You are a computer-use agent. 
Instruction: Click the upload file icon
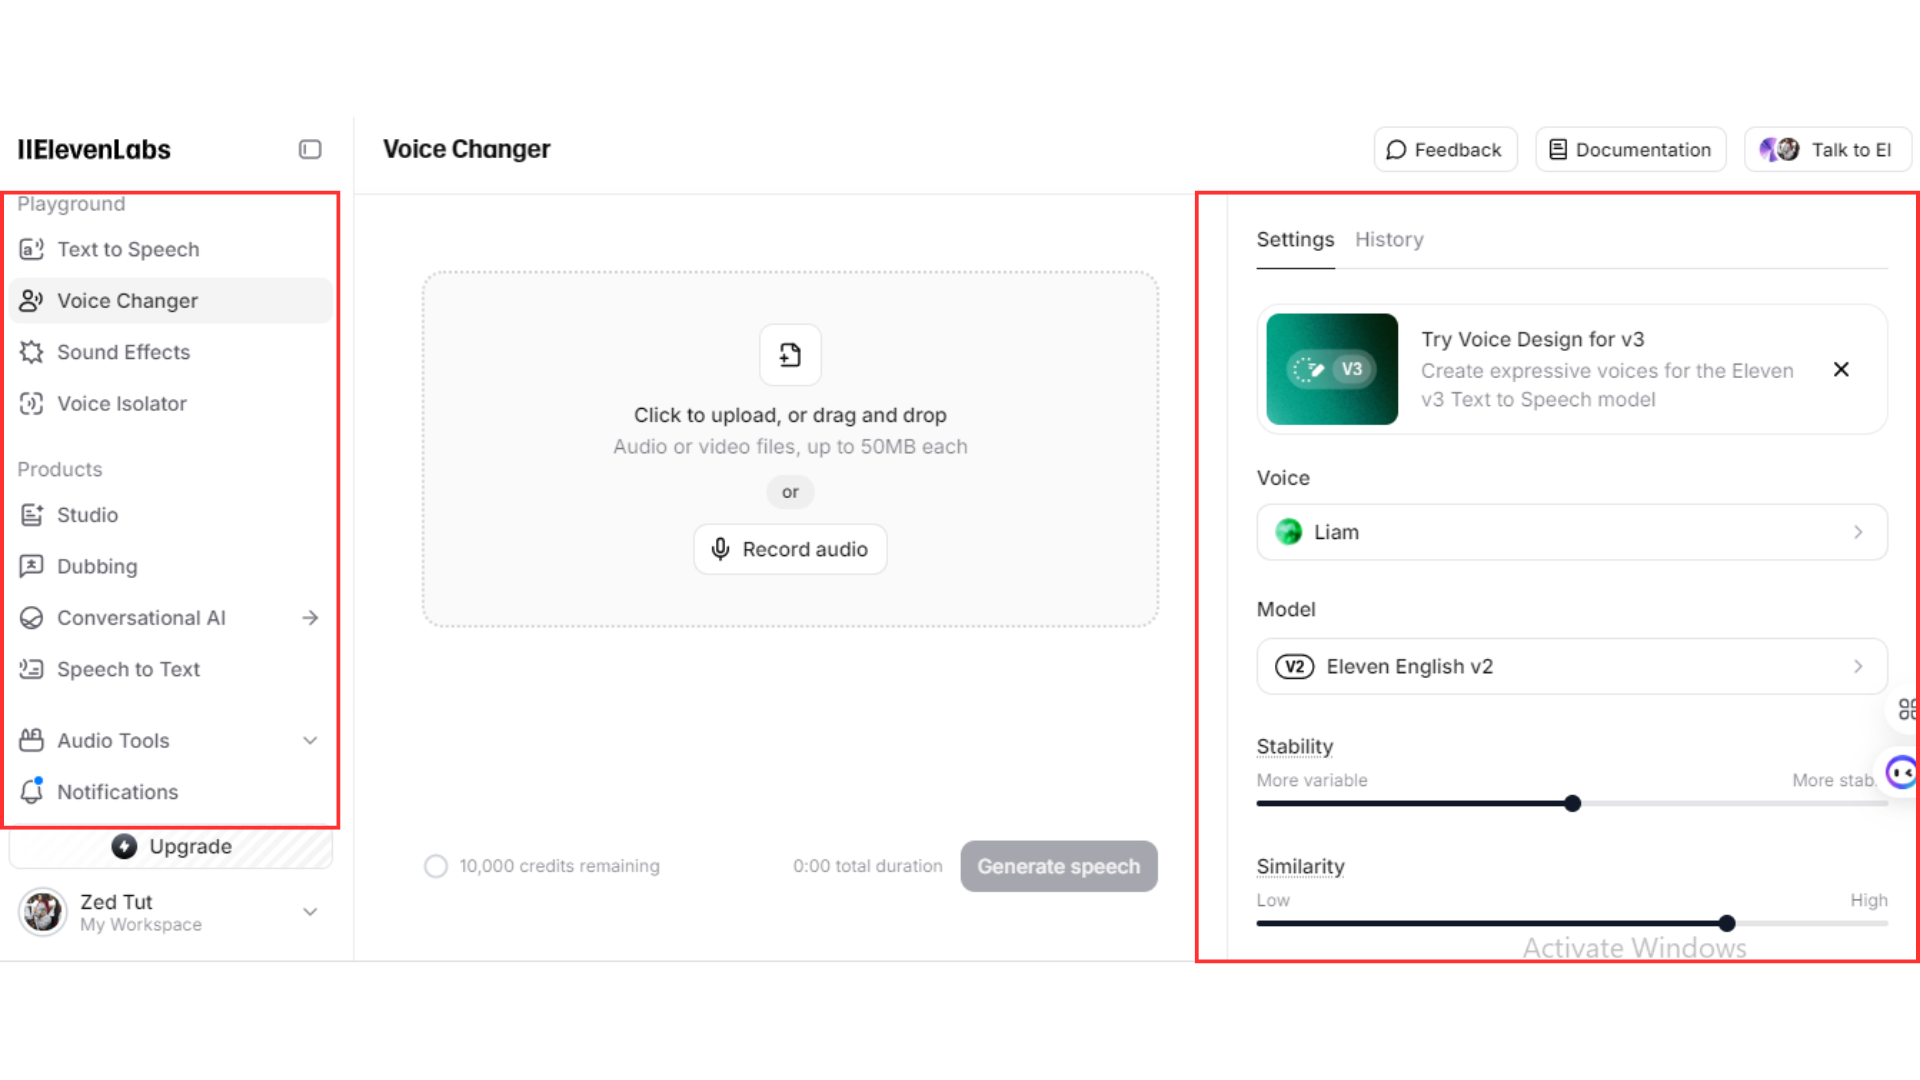pyautogui.click(x=790, y=355)
